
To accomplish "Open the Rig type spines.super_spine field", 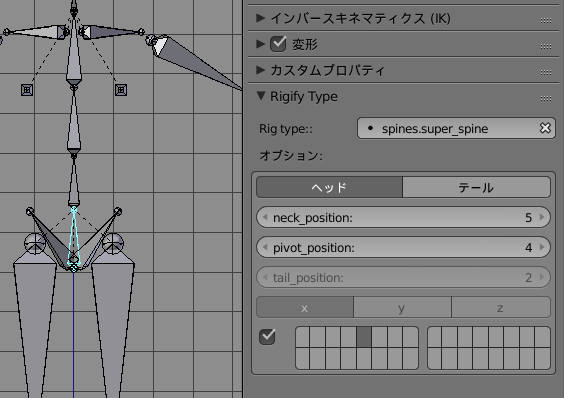I will 456,128.
